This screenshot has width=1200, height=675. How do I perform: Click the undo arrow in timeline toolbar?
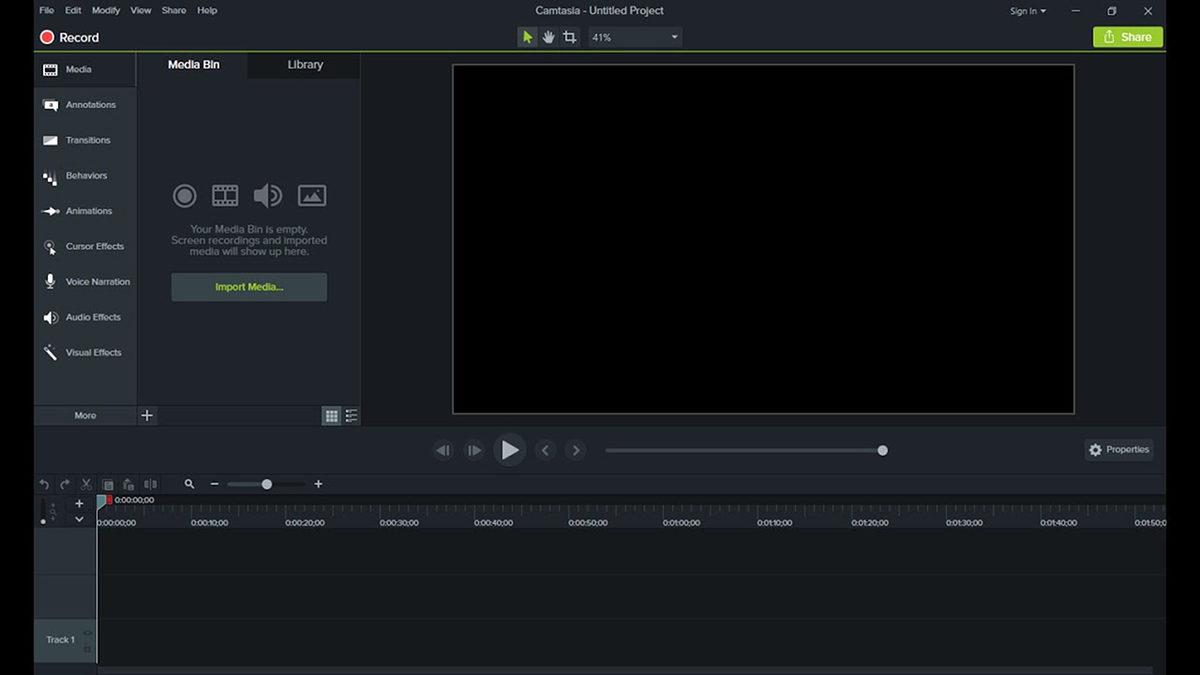coord(44,484)
